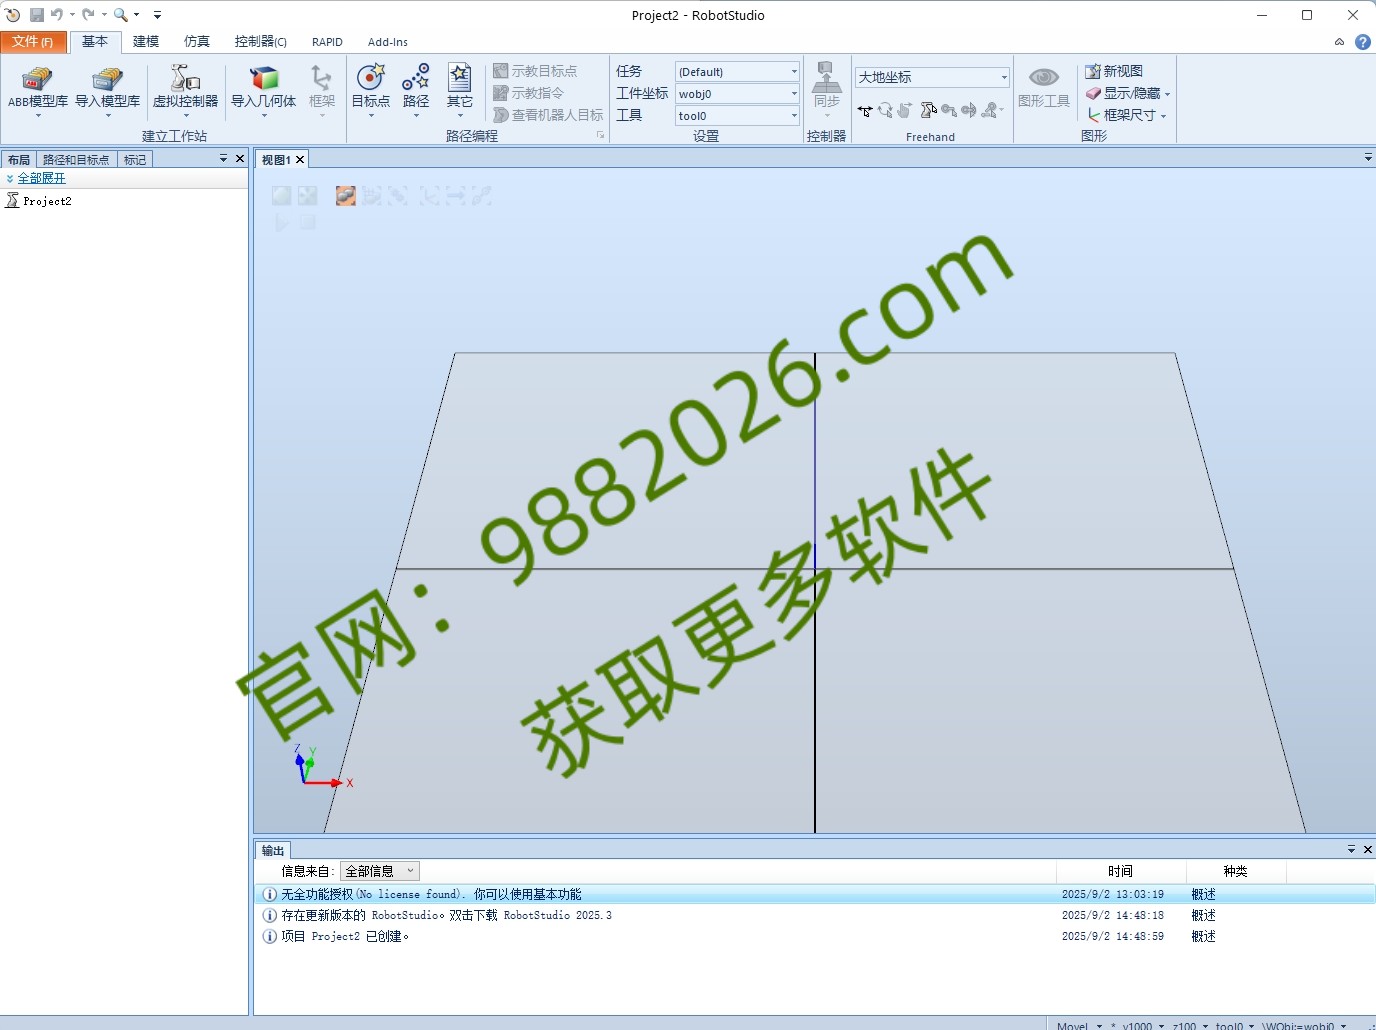
Task: Open the 框架 frame icon
Action: click(x=321, y=78)
